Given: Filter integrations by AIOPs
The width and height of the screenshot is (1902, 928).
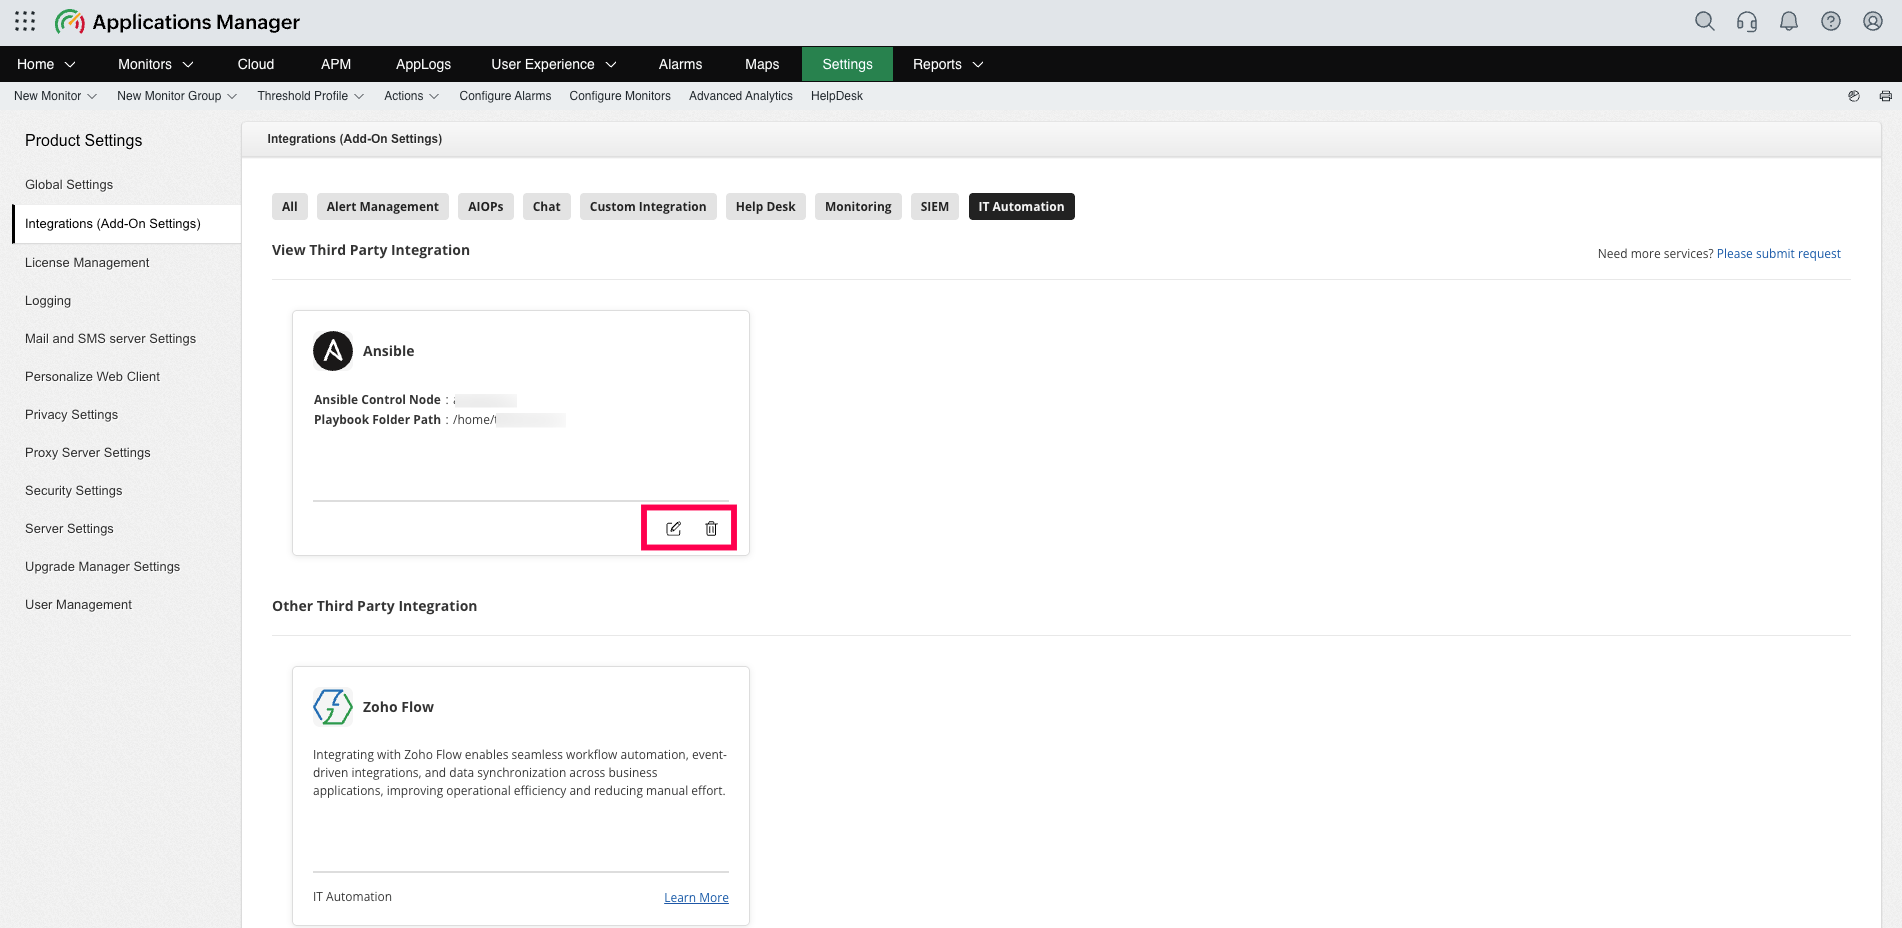Looking at the screenshot, I should point(486,207).
